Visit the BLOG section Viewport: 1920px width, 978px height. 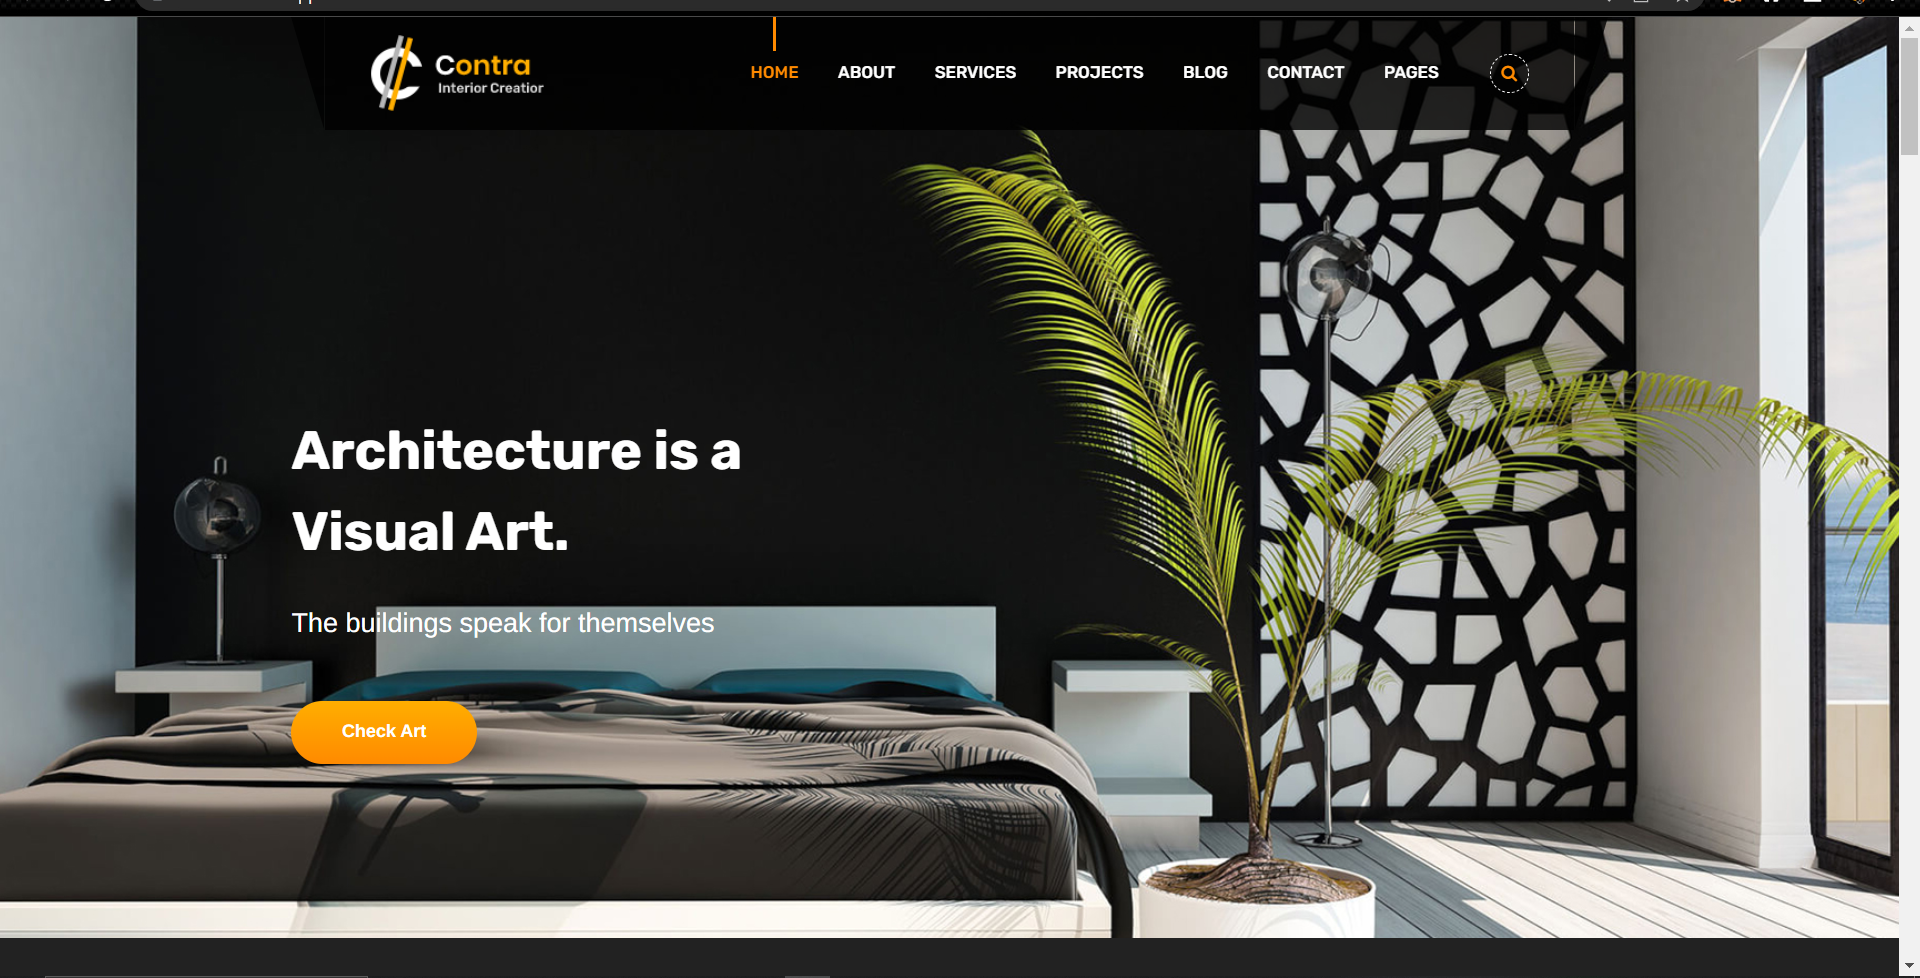click(x=1205, y=72)
